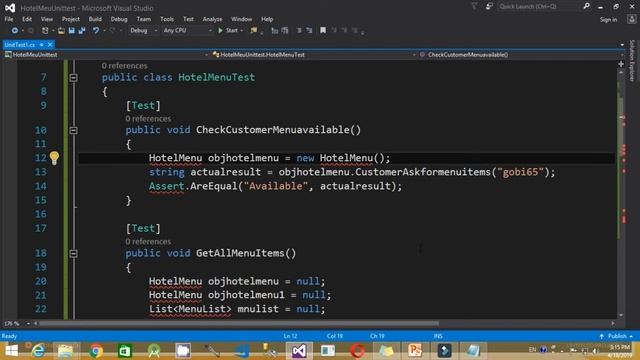The height and width of the screenshot is (360, 640).
Task: Open Internet Explorer from the taskbar
Action: (38, 351)
